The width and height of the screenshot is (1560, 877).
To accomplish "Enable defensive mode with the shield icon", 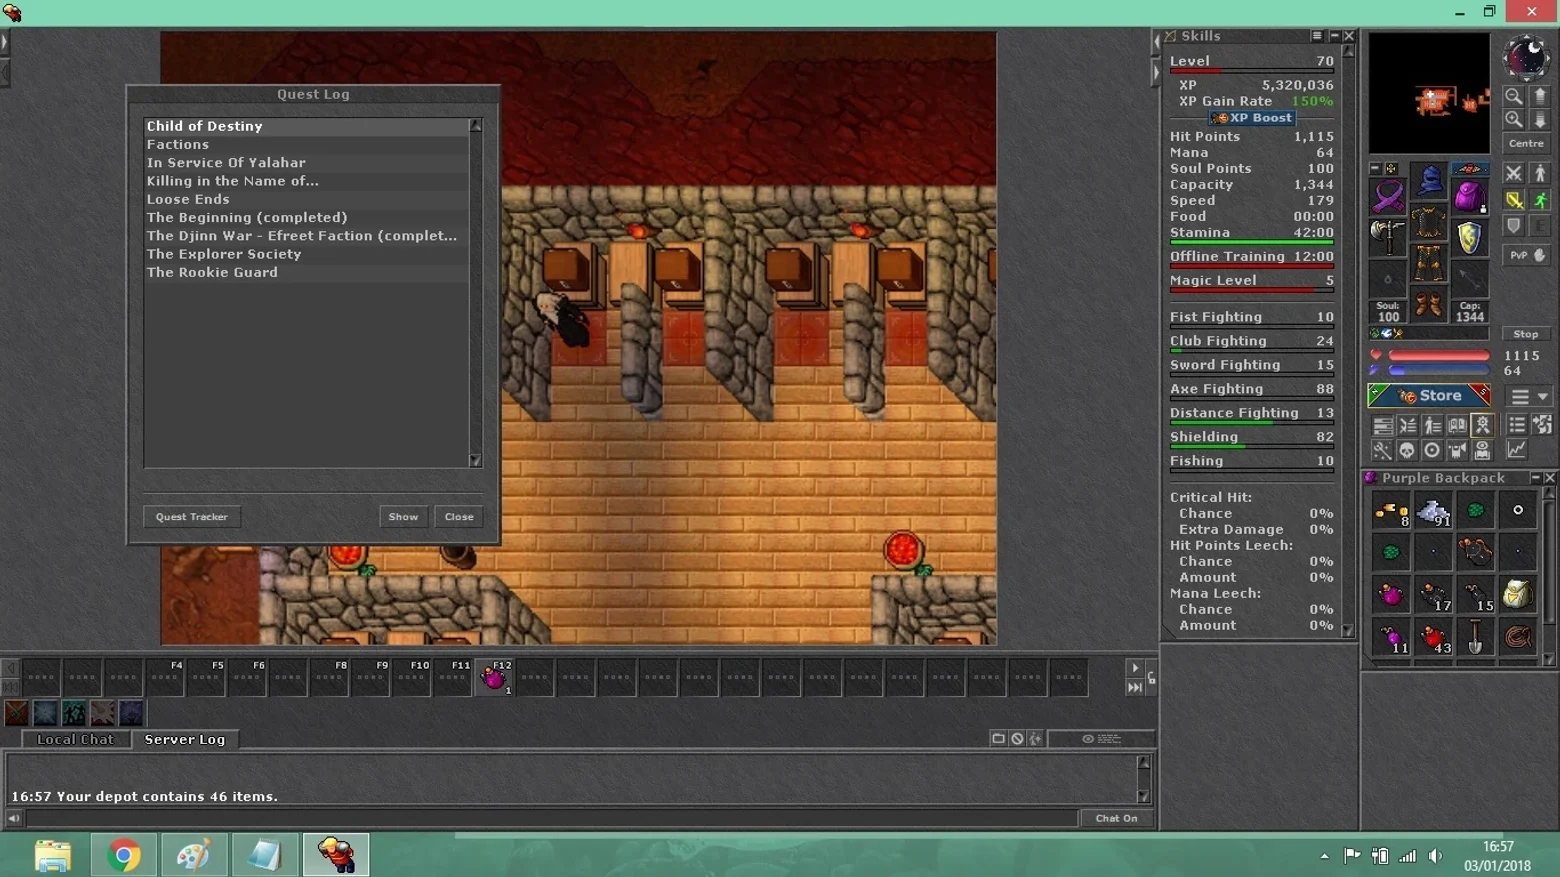I will (1514, 226).
